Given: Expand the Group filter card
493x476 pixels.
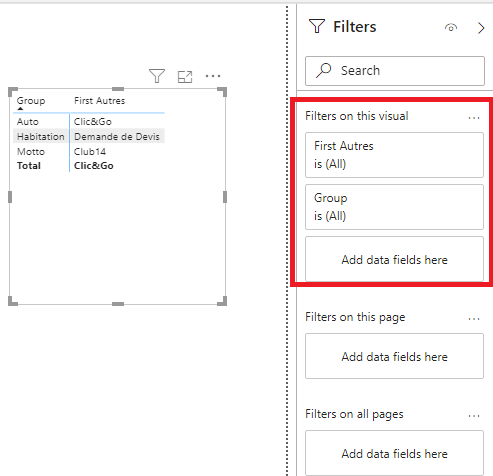Looking at the screenshot, I should 394,207.
